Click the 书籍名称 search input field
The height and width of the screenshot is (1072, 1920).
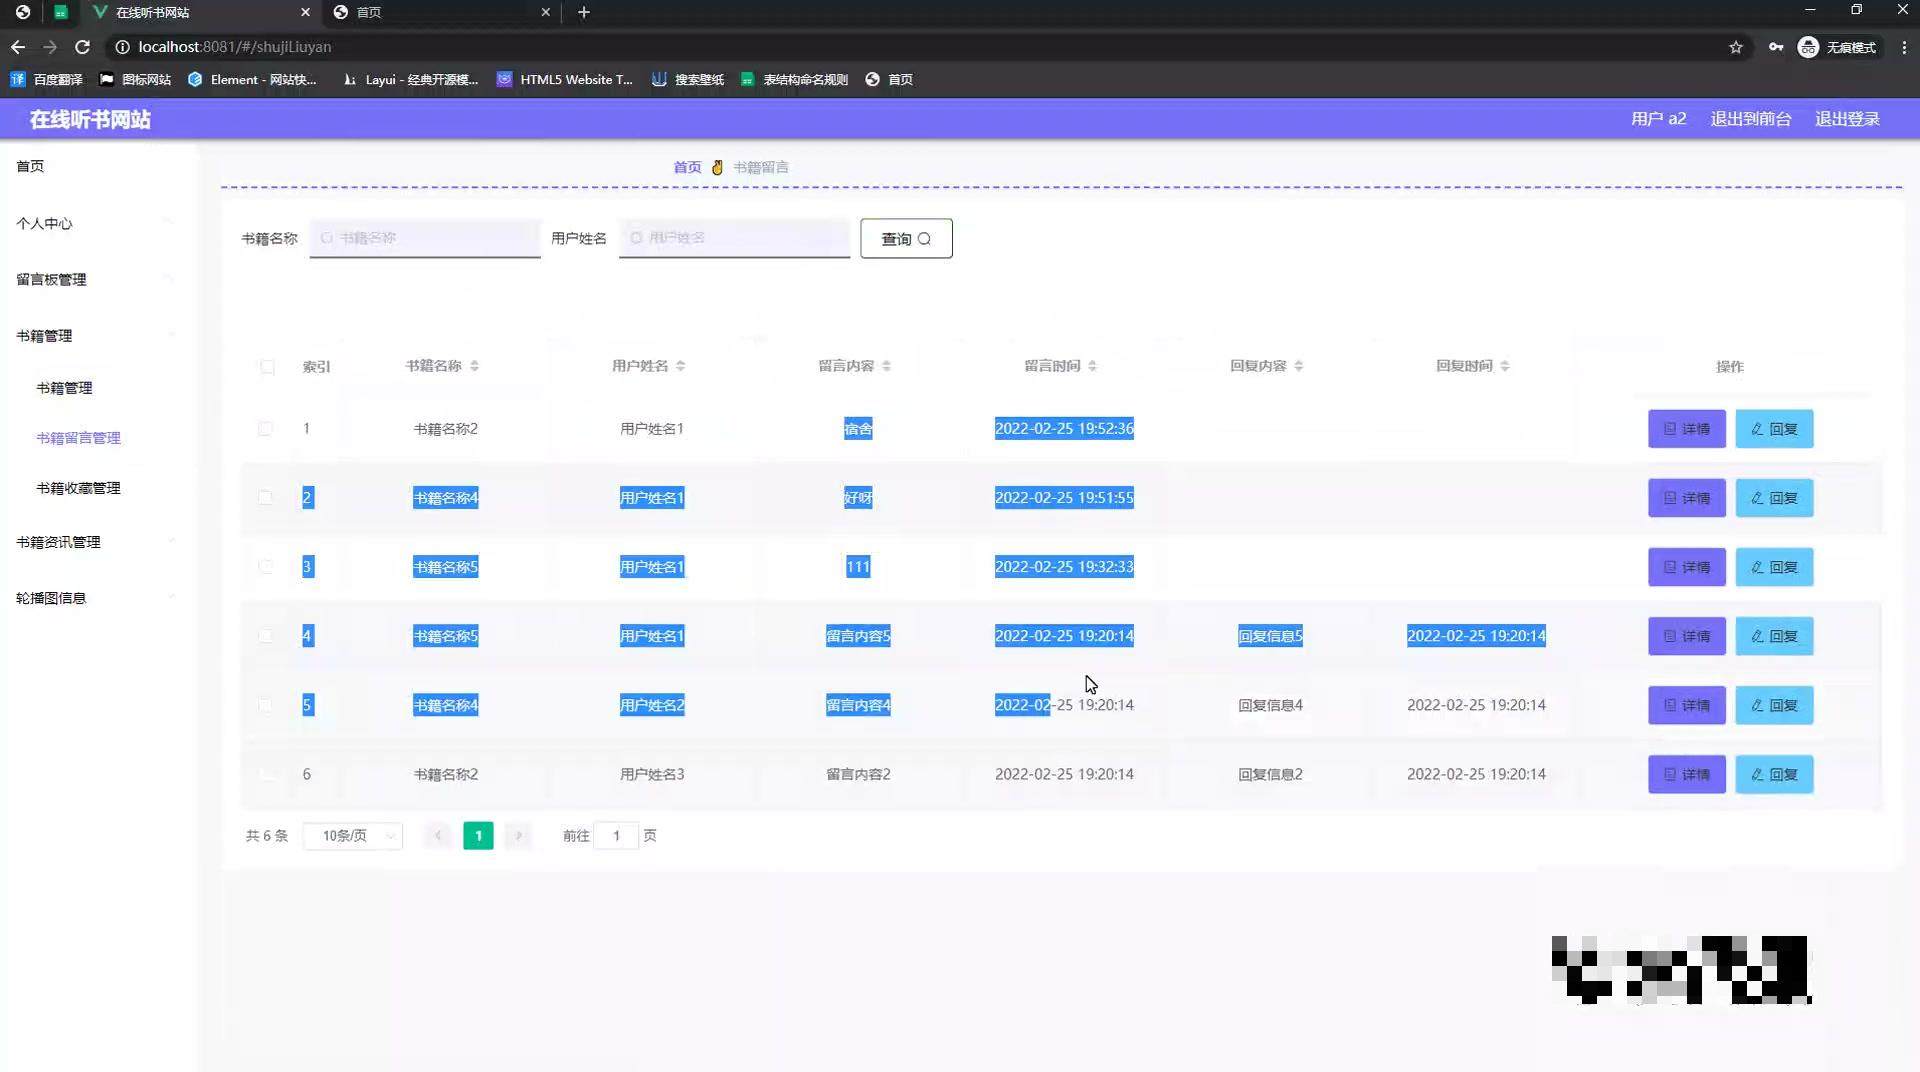click(x=425, y=238)
